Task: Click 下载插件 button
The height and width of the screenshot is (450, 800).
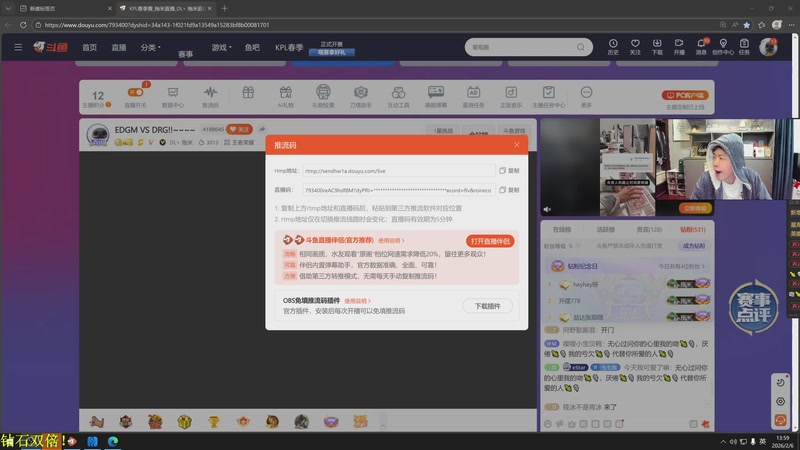Action: pos(487,306)
